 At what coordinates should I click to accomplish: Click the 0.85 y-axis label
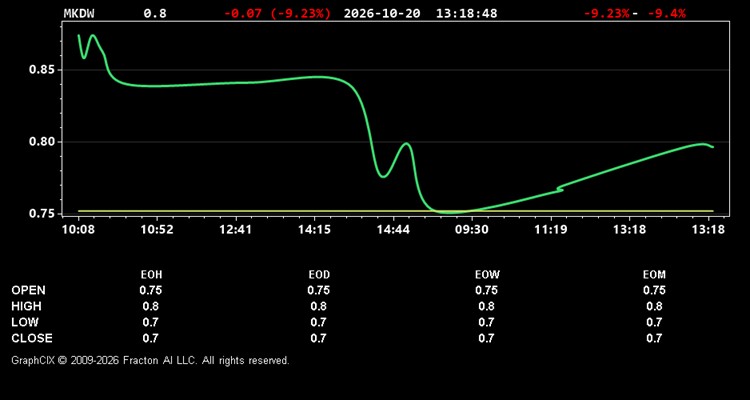point(43,70)
